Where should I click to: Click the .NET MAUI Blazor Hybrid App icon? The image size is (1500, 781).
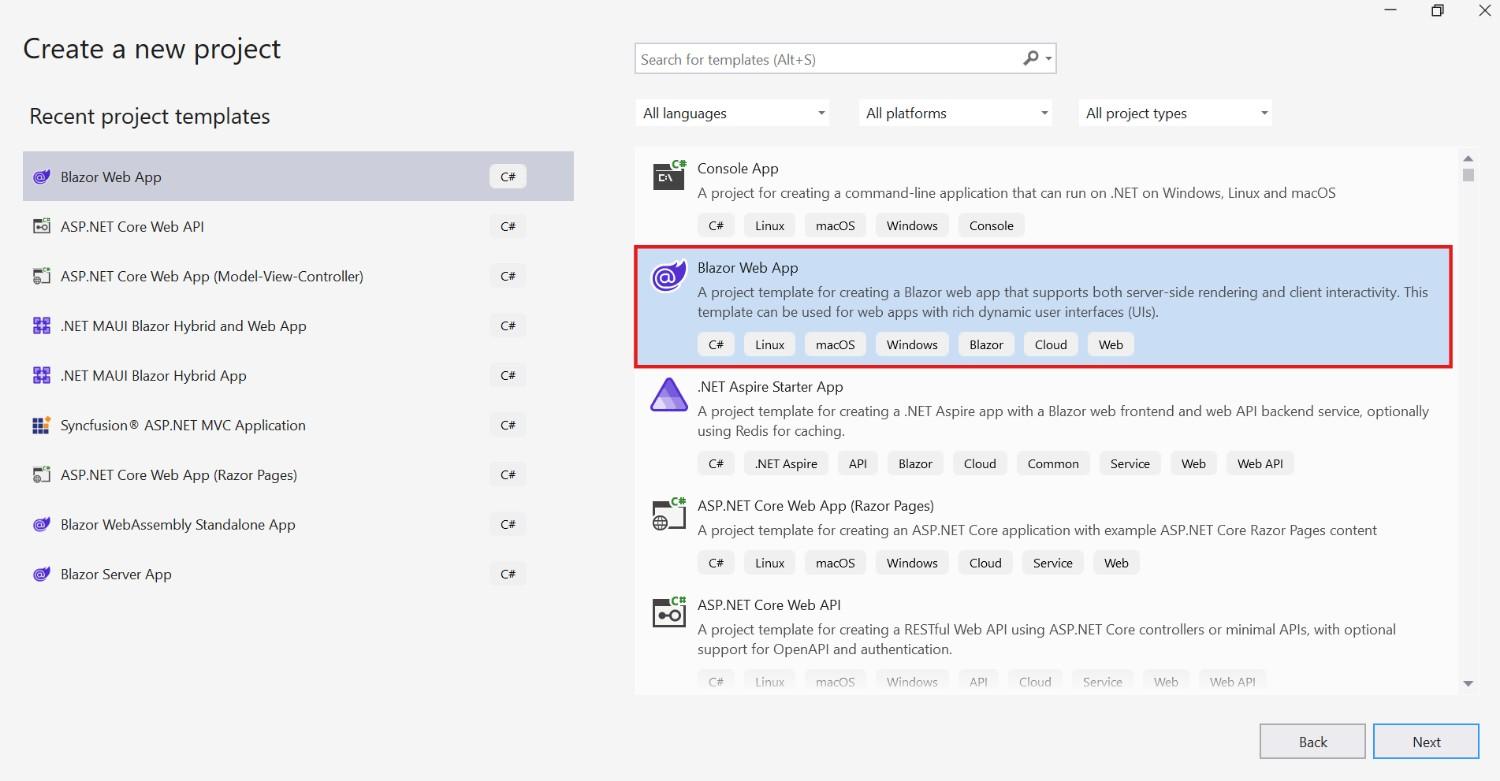(x=41, y=376)
